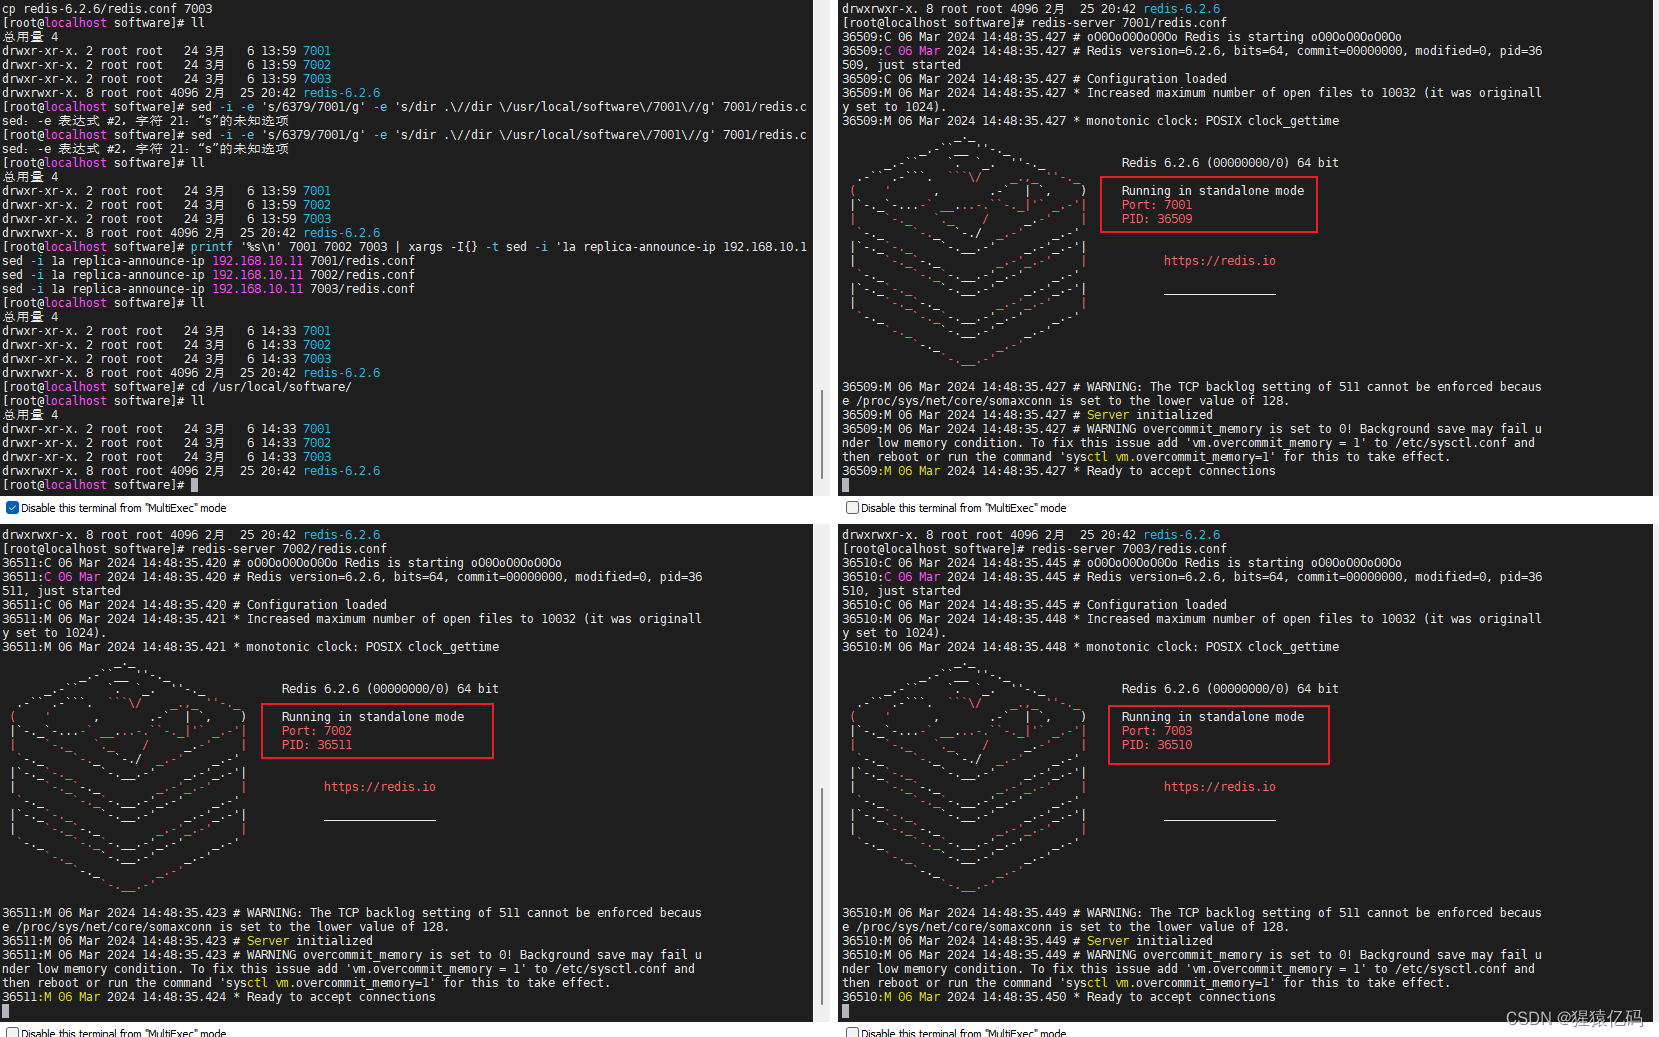Click the first 'sed: -e 表达式 #2' error line
This screenshot has height=1037, width=1659.
click(x=145, y=121)
